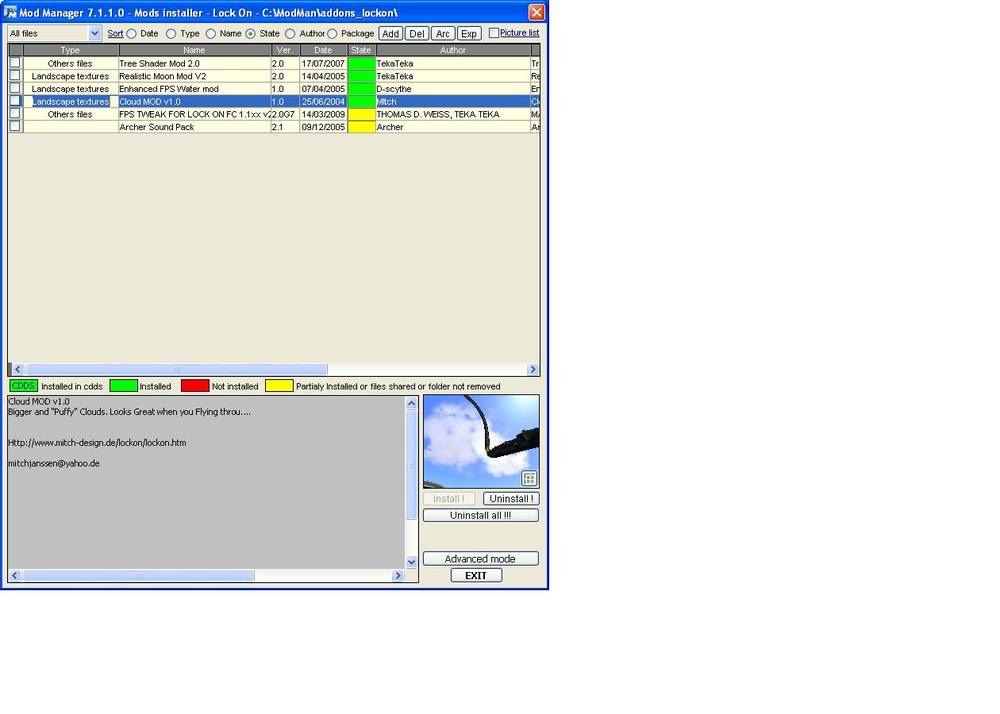Click the description pane down scroll arrow
Screen dimensions: 1000x714
pos(411,562)
